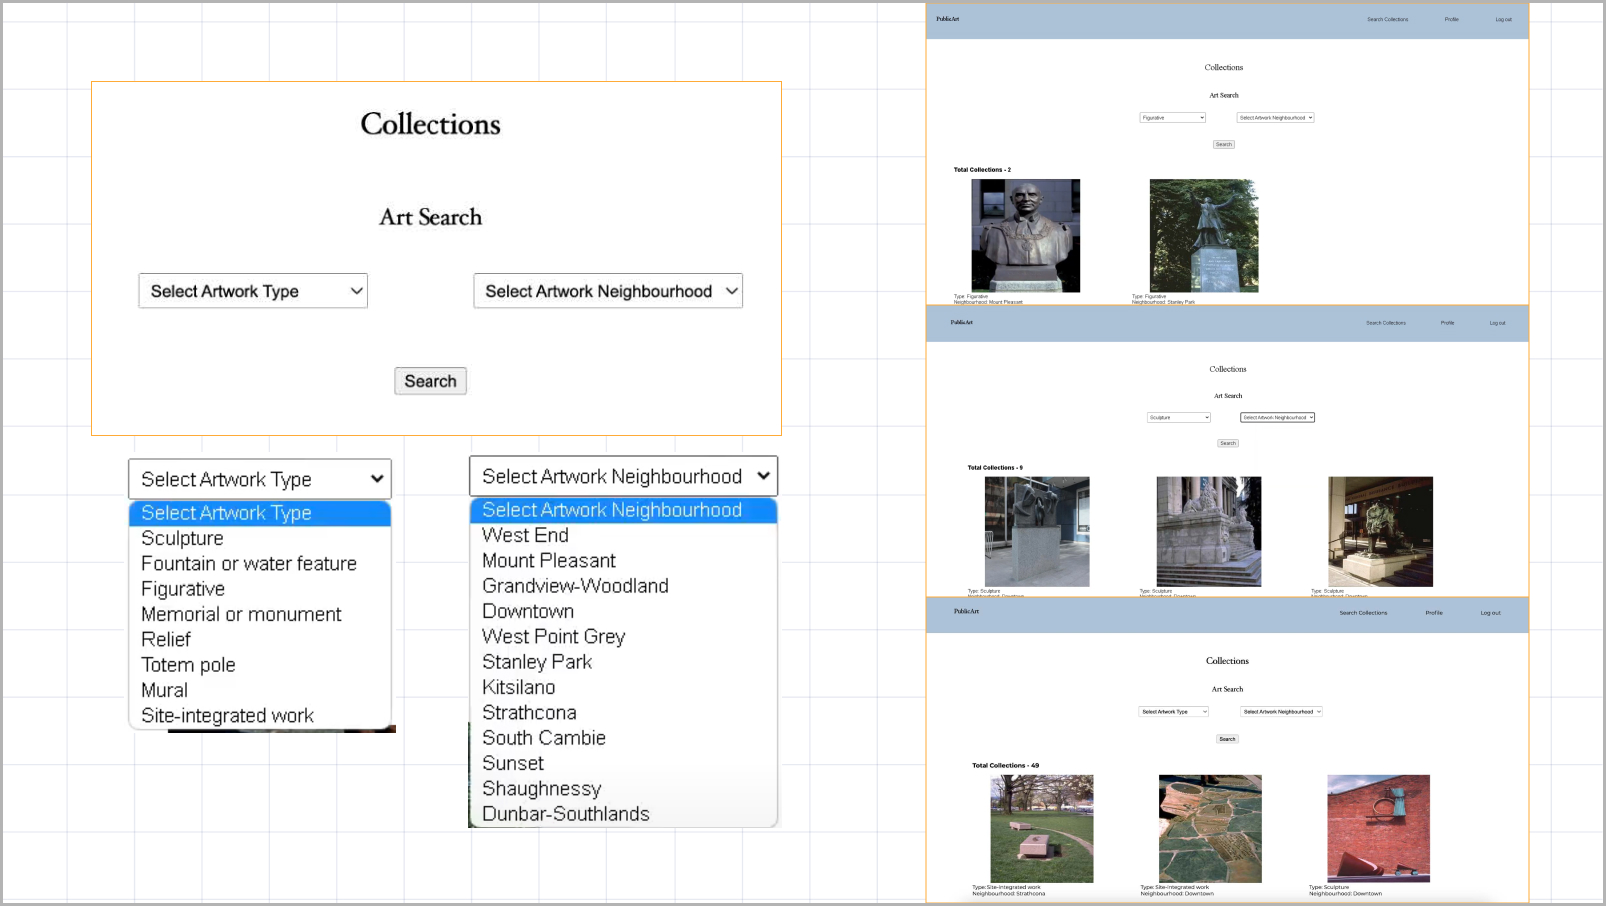1606x906 pixels.
Task: Open Search Collections link on Figurative results page
Action: point(1388,20)
